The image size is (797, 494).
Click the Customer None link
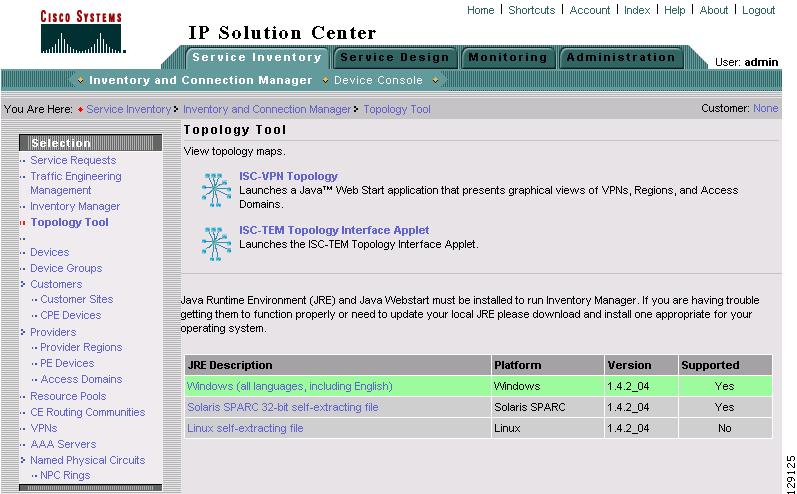(765, 108)
